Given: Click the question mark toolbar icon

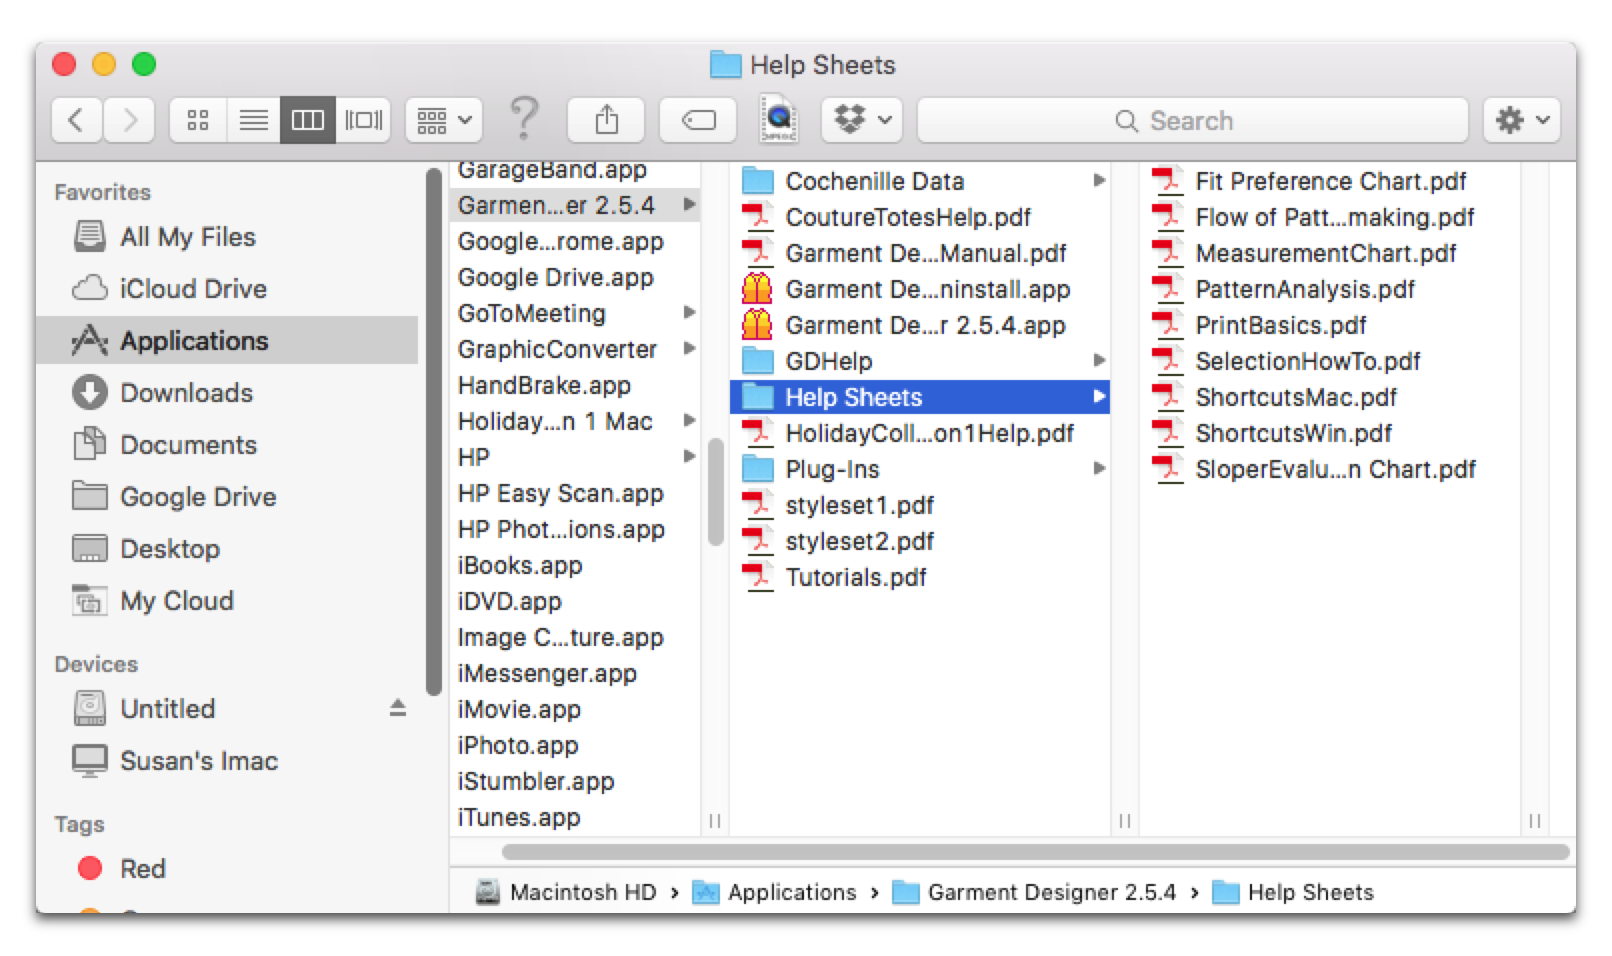Looking at the screenshot, I should [x=524, y=119].
